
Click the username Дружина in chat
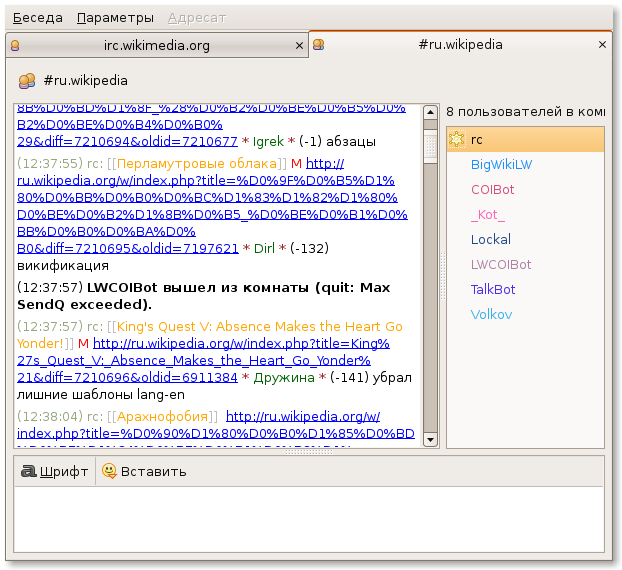(284, 378)
